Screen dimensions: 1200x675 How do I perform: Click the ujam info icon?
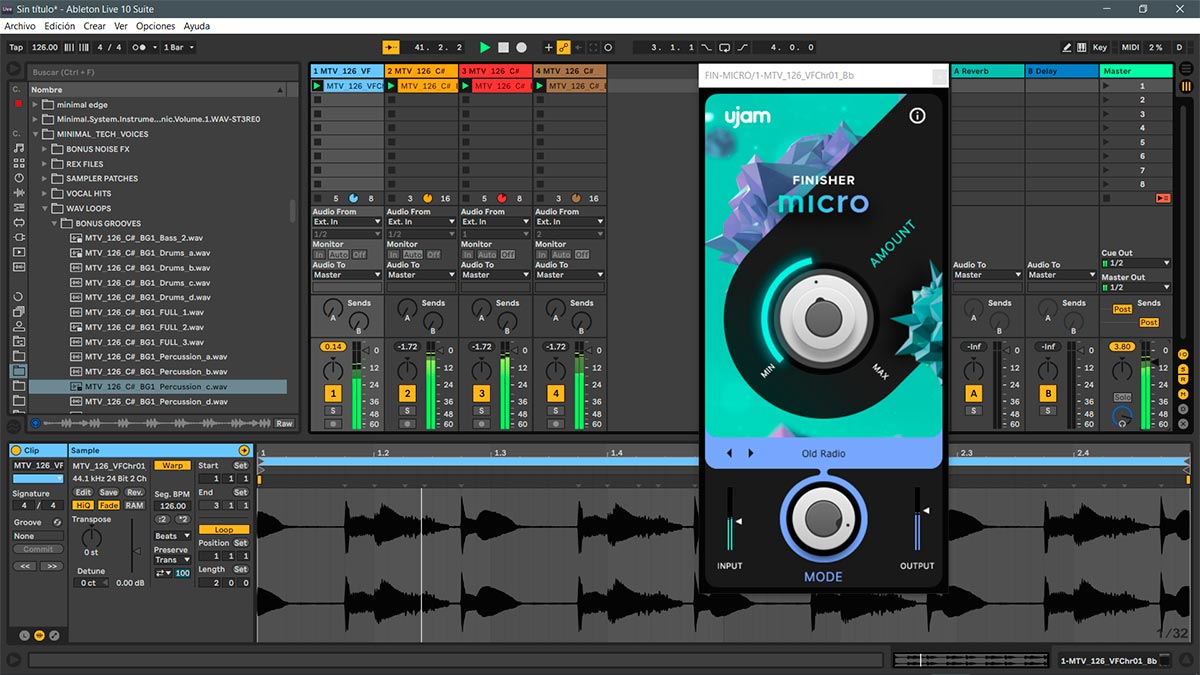point(917,116)
